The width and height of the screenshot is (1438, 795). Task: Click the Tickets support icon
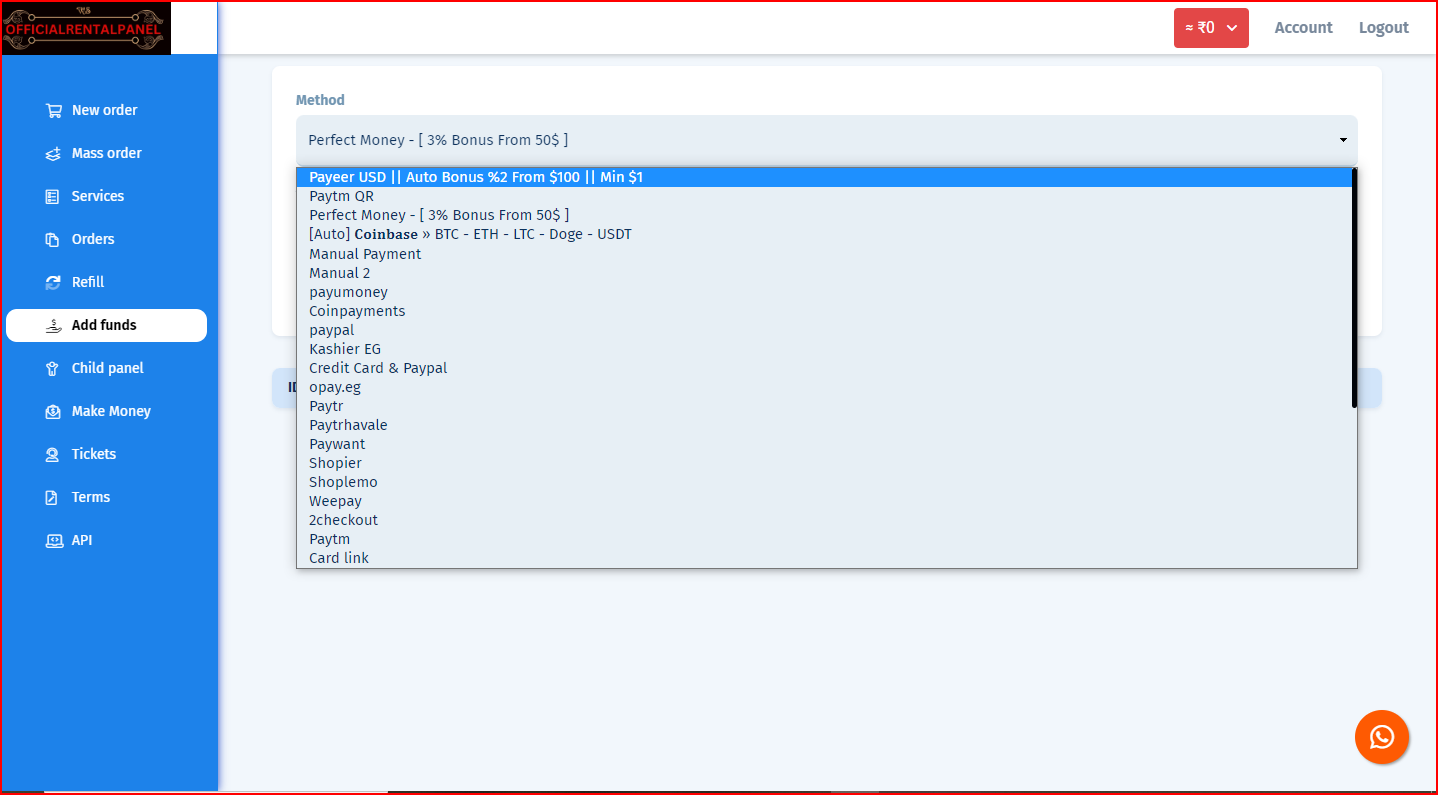(x=53, y=455)
